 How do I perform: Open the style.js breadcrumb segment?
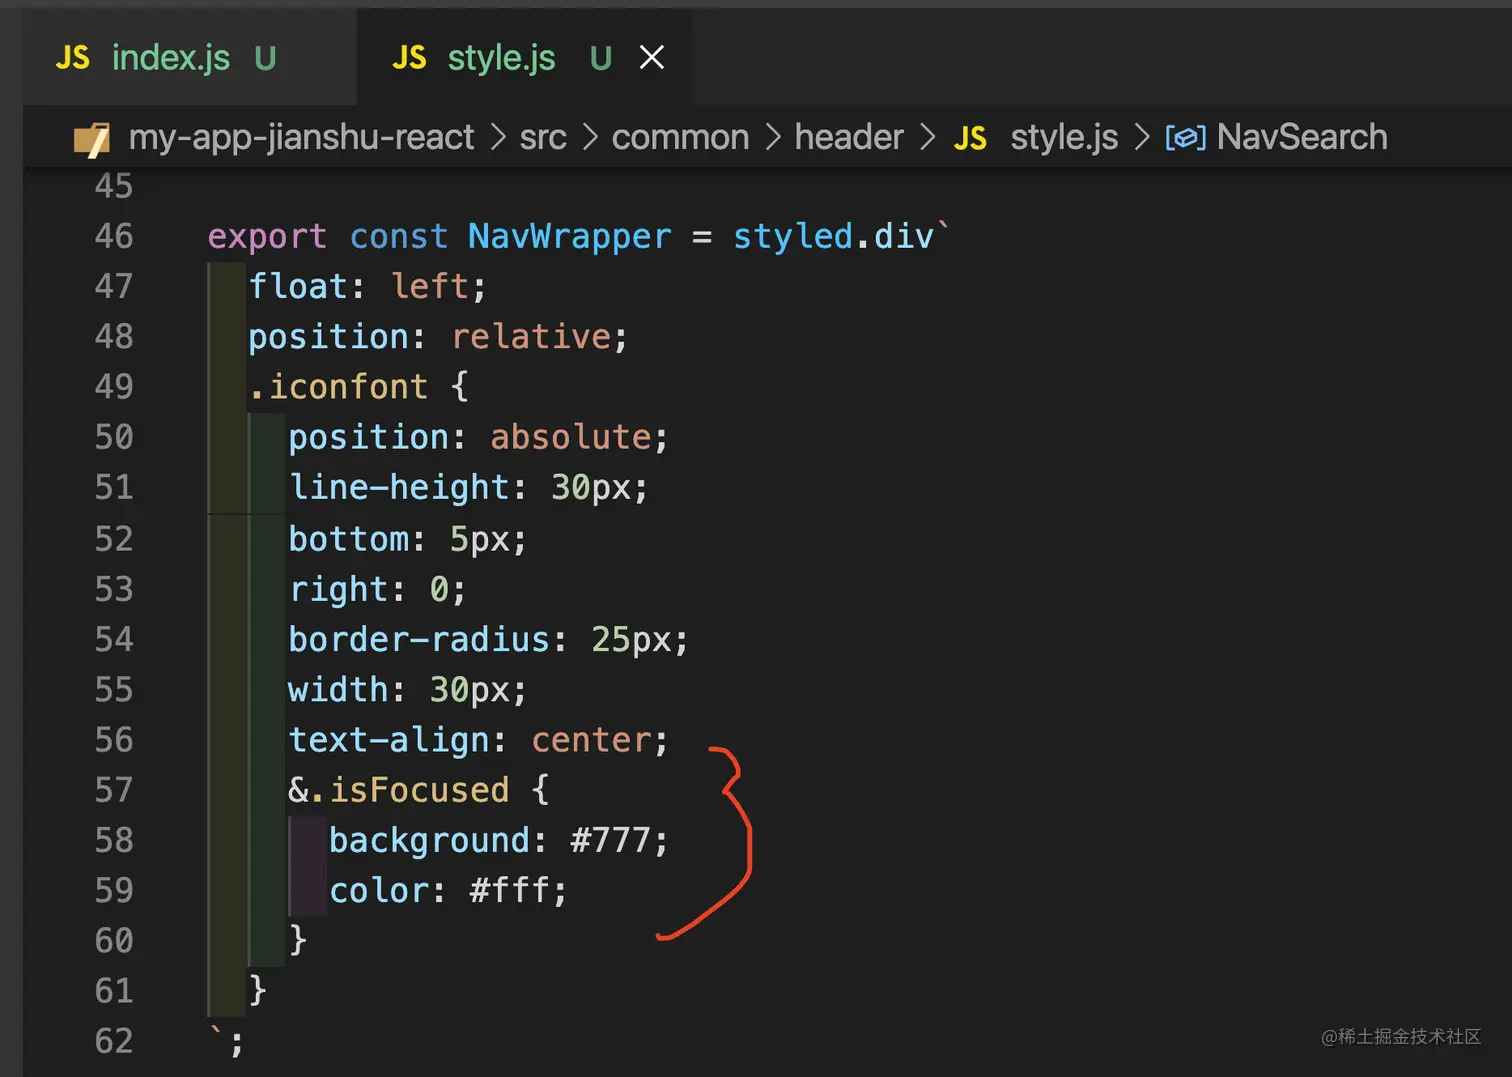(x=1064, y=137)
